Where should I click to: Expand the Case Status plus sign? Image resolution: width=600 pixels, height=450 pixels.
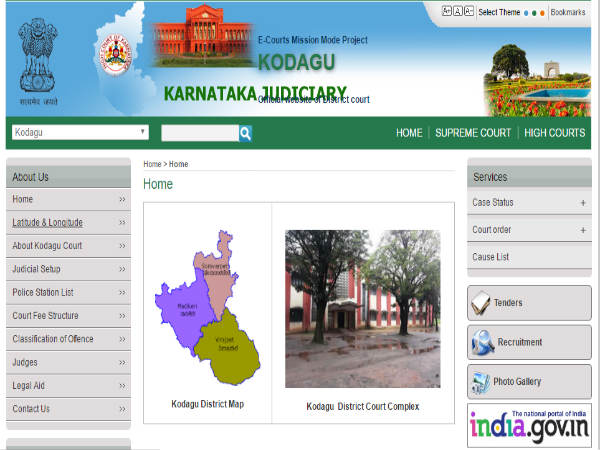(x=583, y=203)
